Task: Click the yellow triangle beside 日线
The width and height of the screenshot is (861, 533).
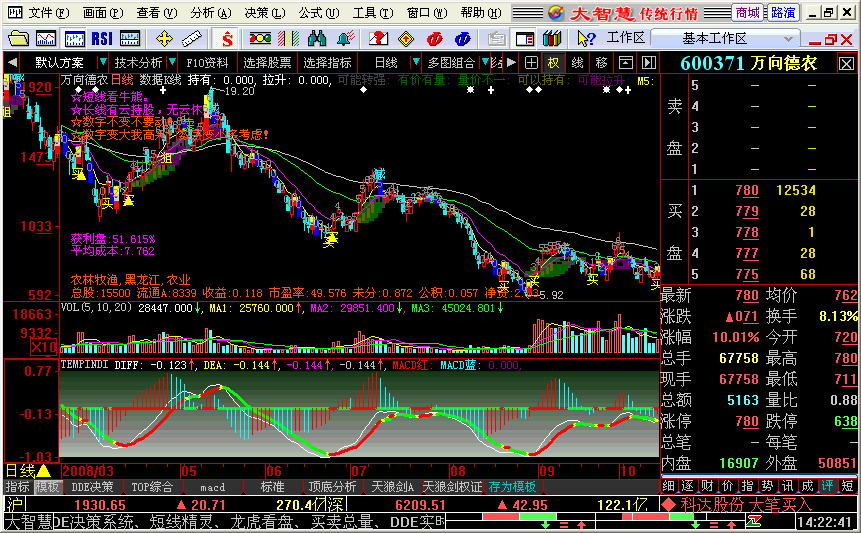Action: pos(44,471)
